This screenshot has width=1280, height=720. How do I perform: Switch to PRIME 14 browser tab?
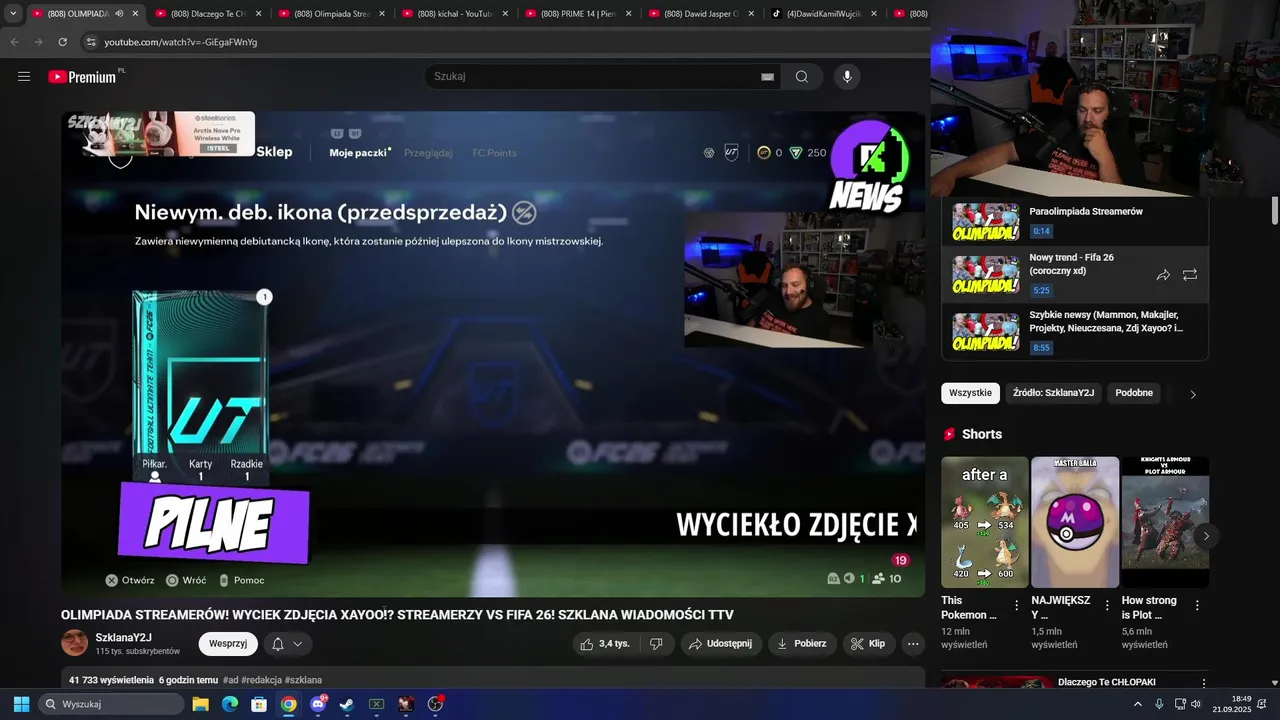577,14
